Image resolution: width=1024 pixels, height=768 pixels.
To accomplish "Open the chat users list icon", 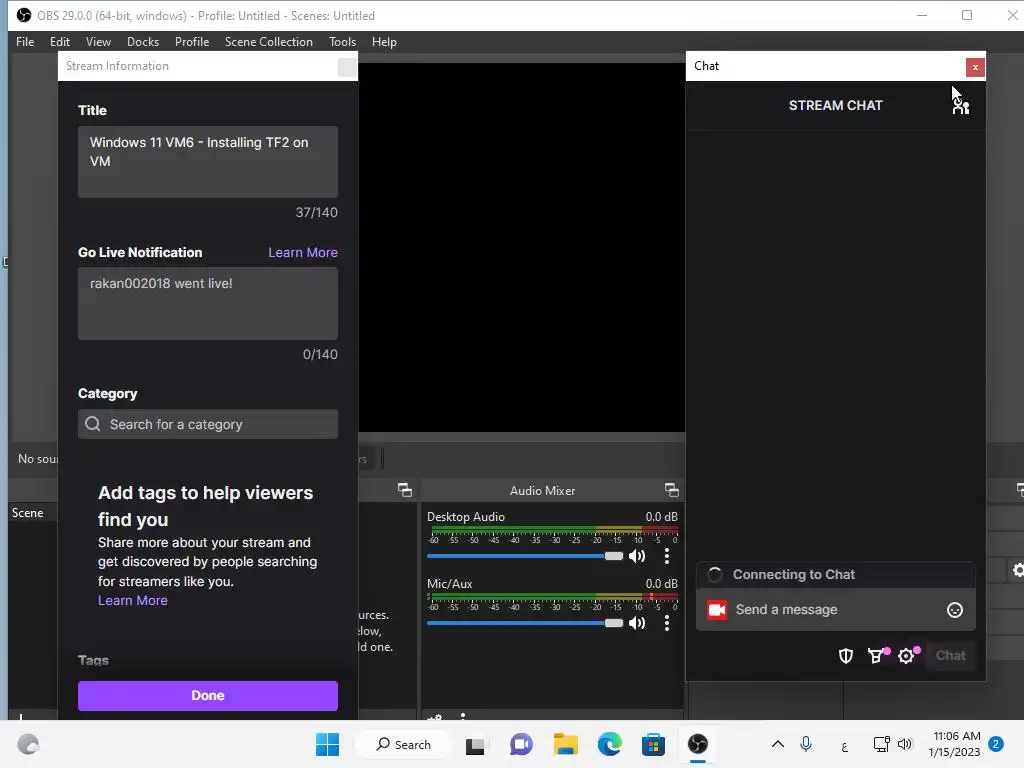I will pos(961,106).
